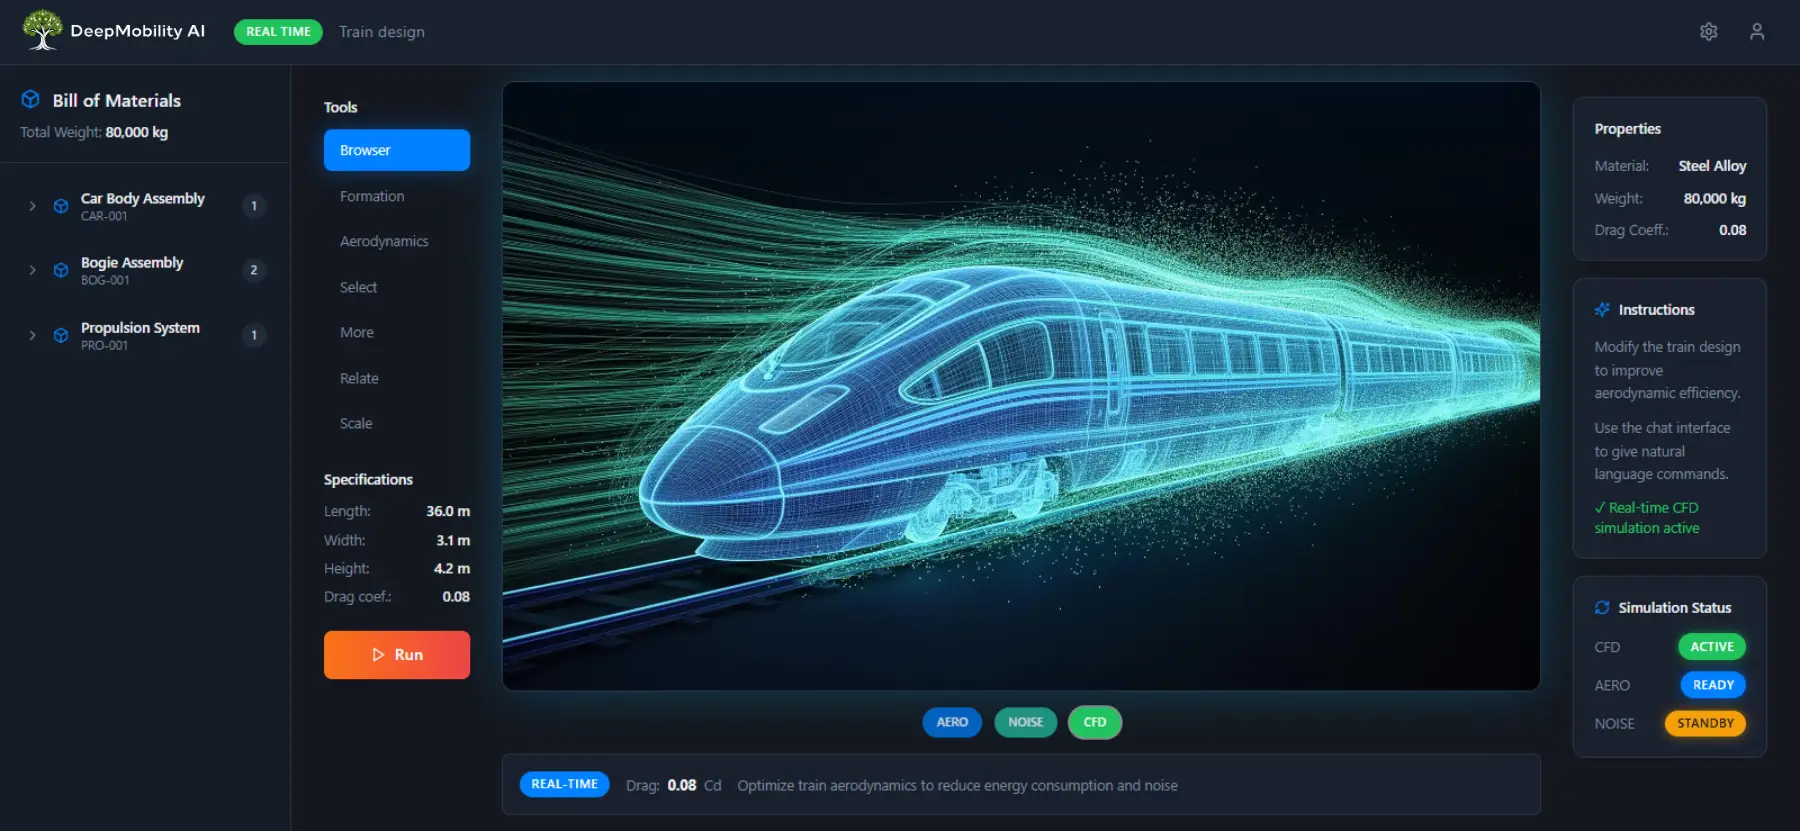Open the user profile icon

pyautogui.click(x=1757, y=32)
